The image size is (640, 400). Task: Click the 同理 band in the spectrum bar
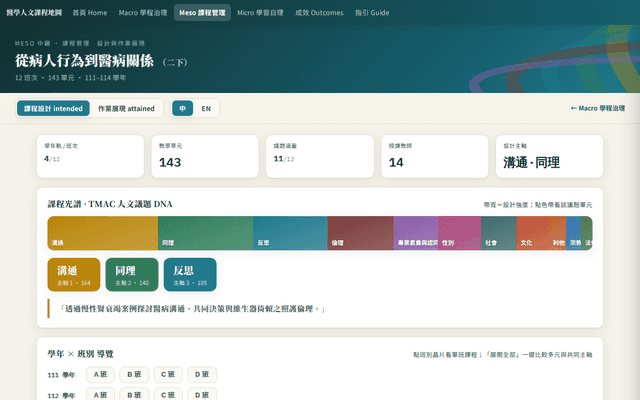pyautogui.click(x=205, y=233)
